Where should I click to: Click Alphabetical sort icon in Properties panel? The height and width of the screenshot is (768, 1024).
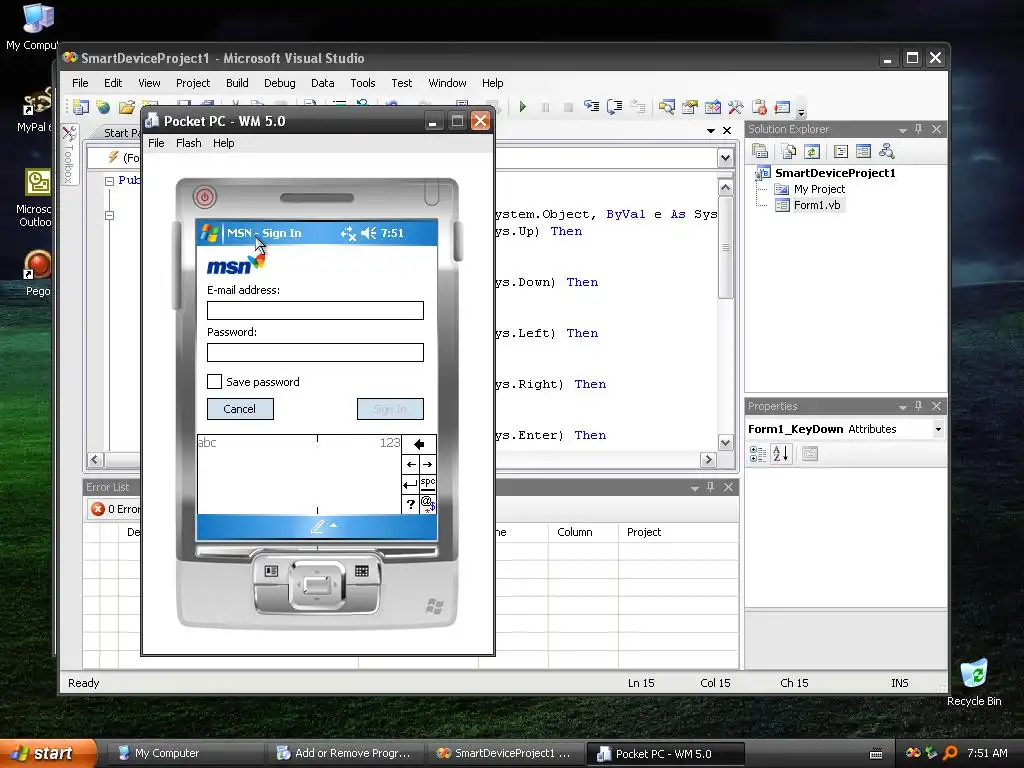(x=781, y=454)
